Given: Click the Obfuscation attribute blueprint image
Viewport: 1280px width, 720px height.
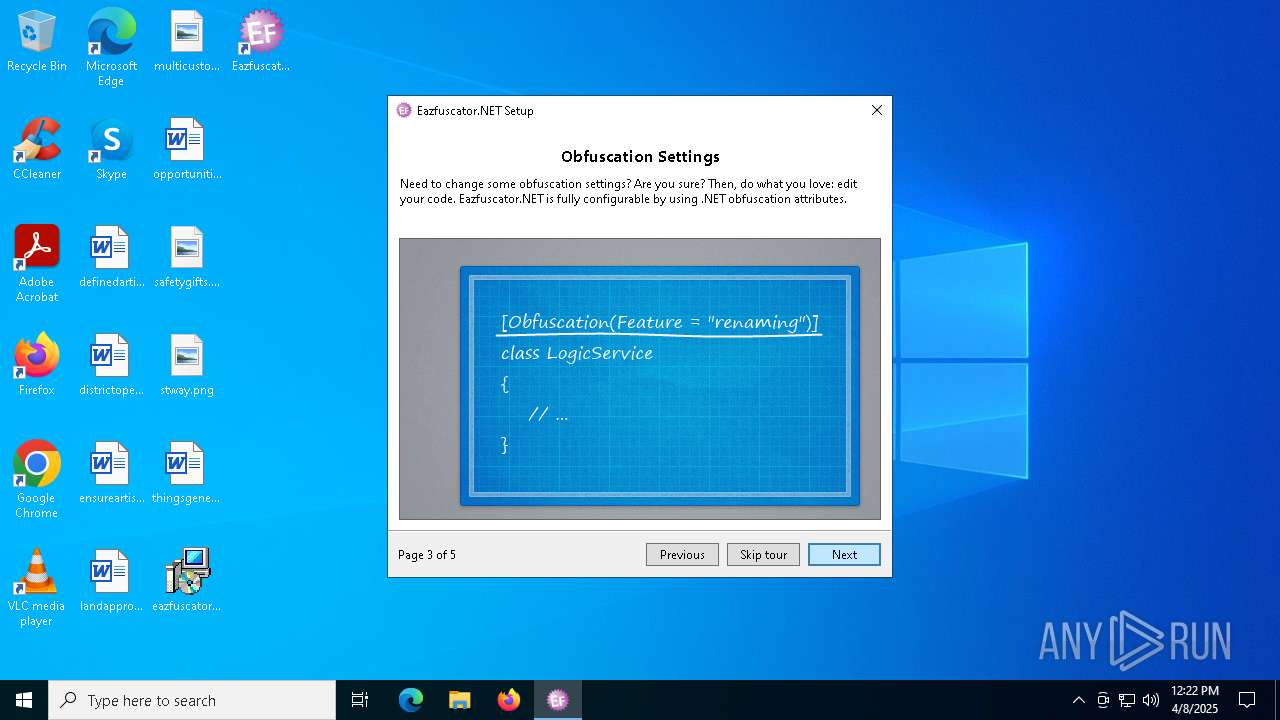Looking at the screenshot, I should click(x=640, y=379).
